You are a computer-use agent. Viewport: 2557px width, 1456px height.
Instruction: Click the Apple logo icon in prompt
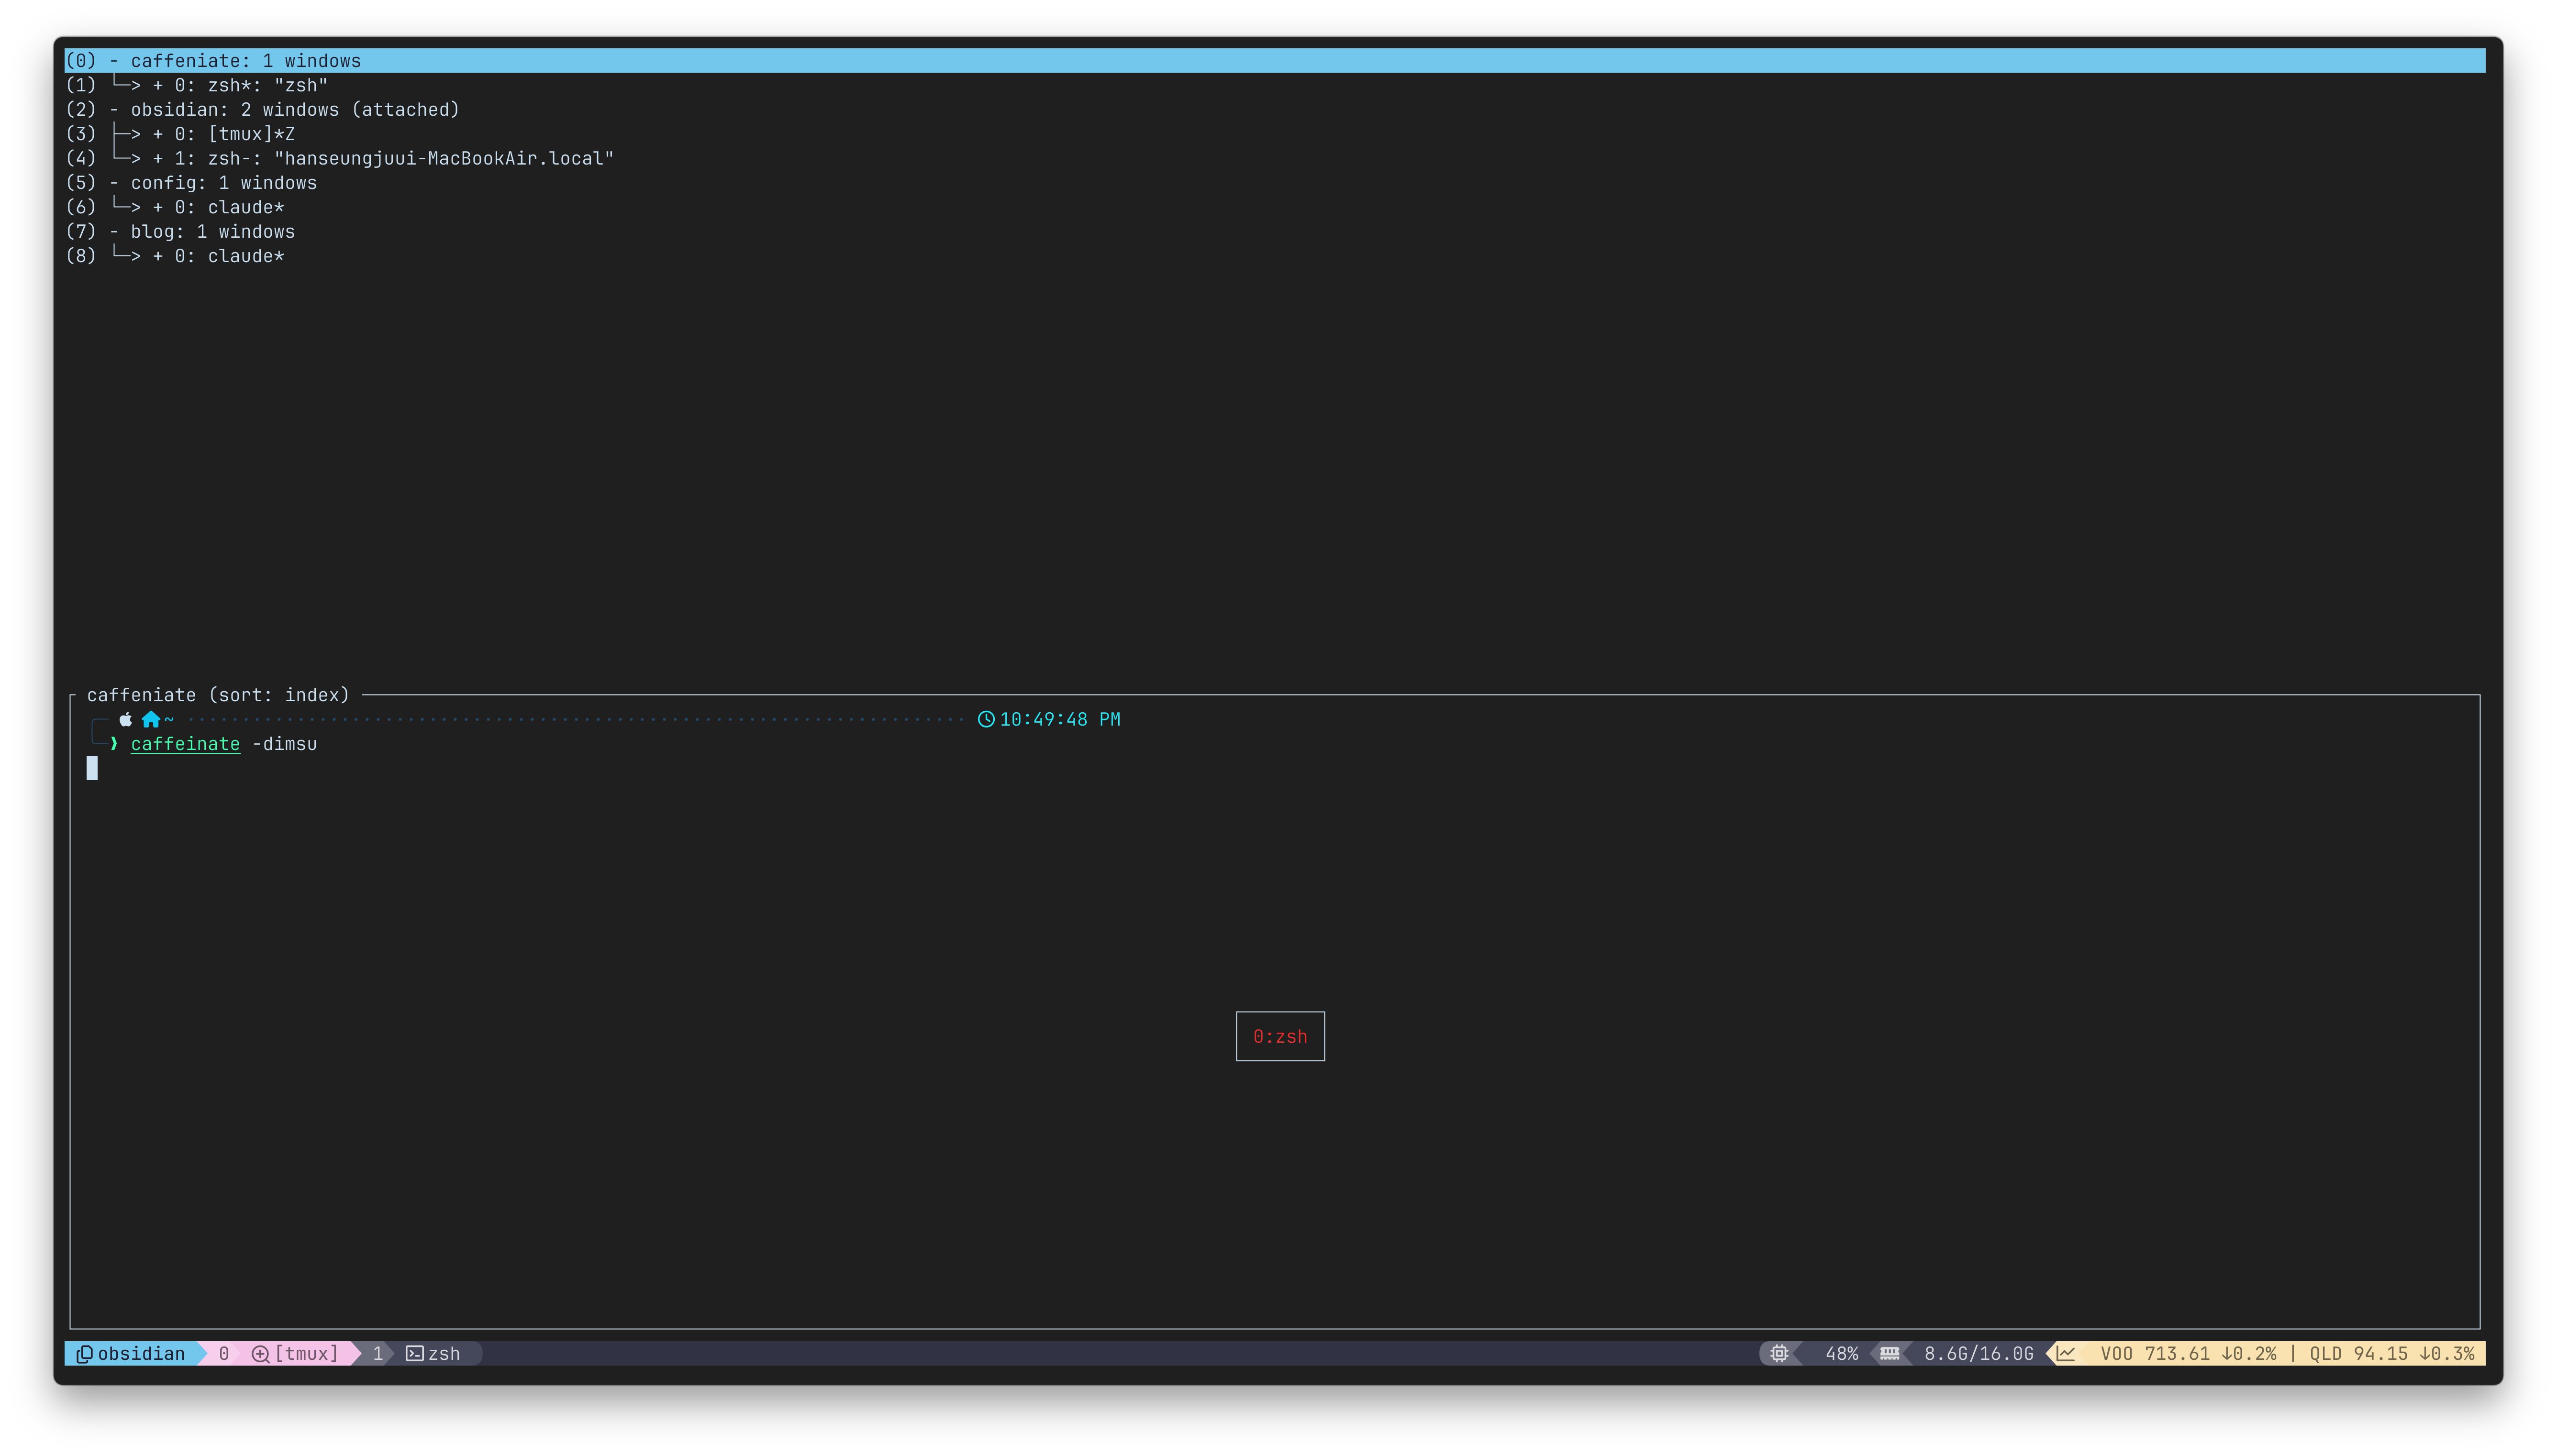click(x=126, y=719)
